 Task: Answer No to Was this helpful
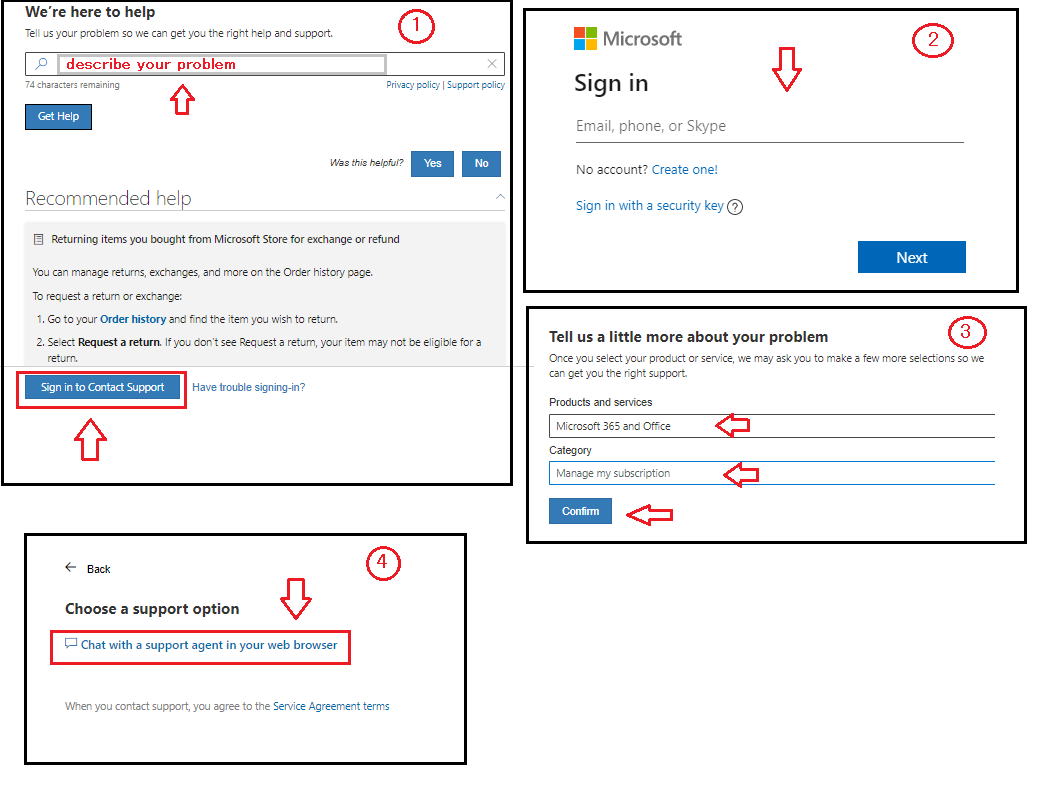pyautogui.click(x=481, y=163)
